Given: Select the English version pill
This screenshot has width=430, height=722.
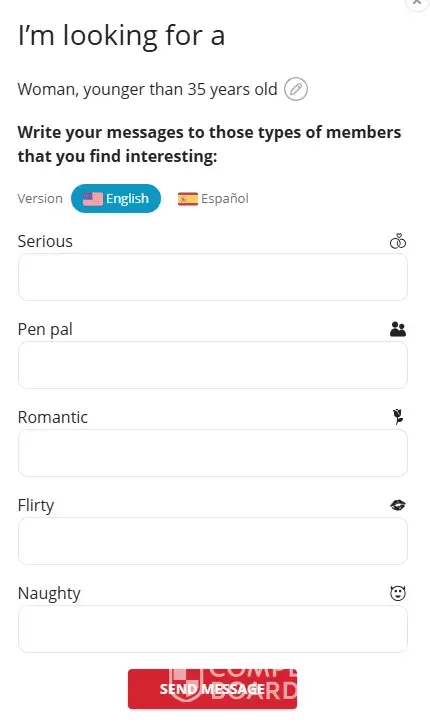Looking at the screenshot, I should pyautogui.click(x=116, y=198).
